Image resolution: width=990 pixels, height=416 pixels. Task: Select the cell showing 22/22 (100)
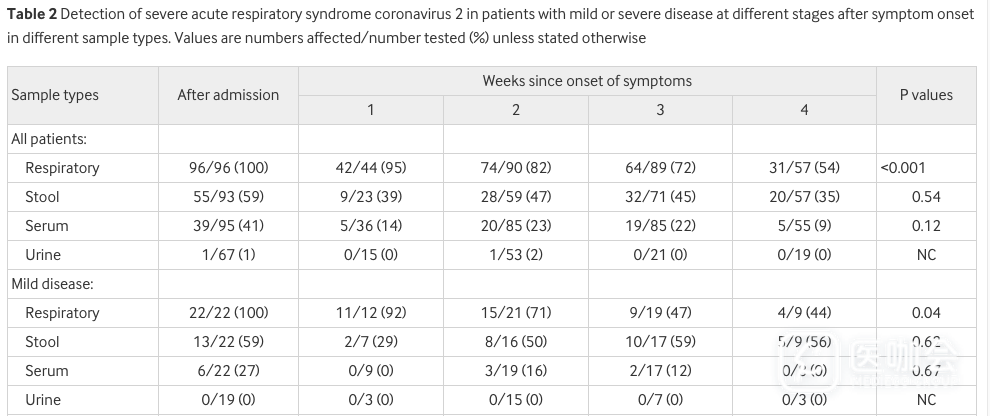[228, 313]
